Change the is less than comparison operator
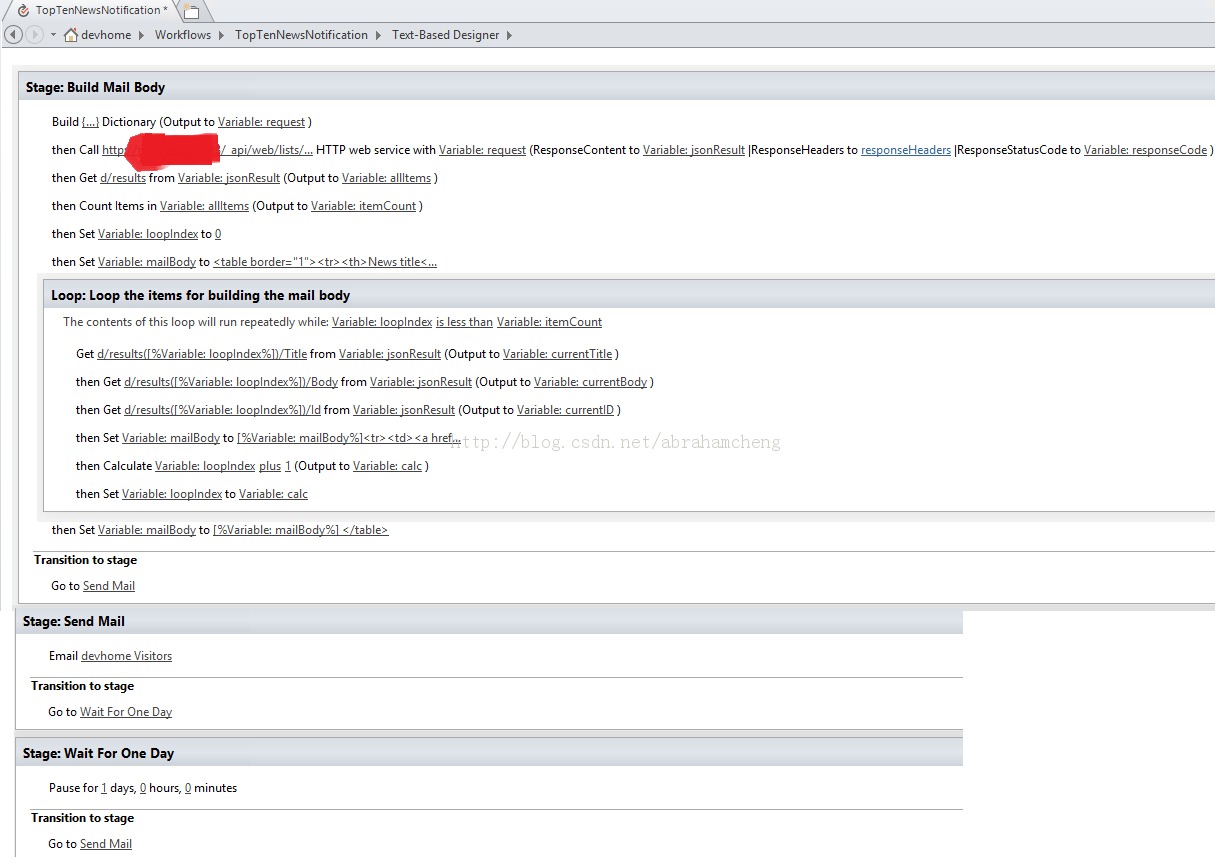Image resolution: width=1215 pixels, height=863 pixels. pyautogui.click(x=464, y=322)
